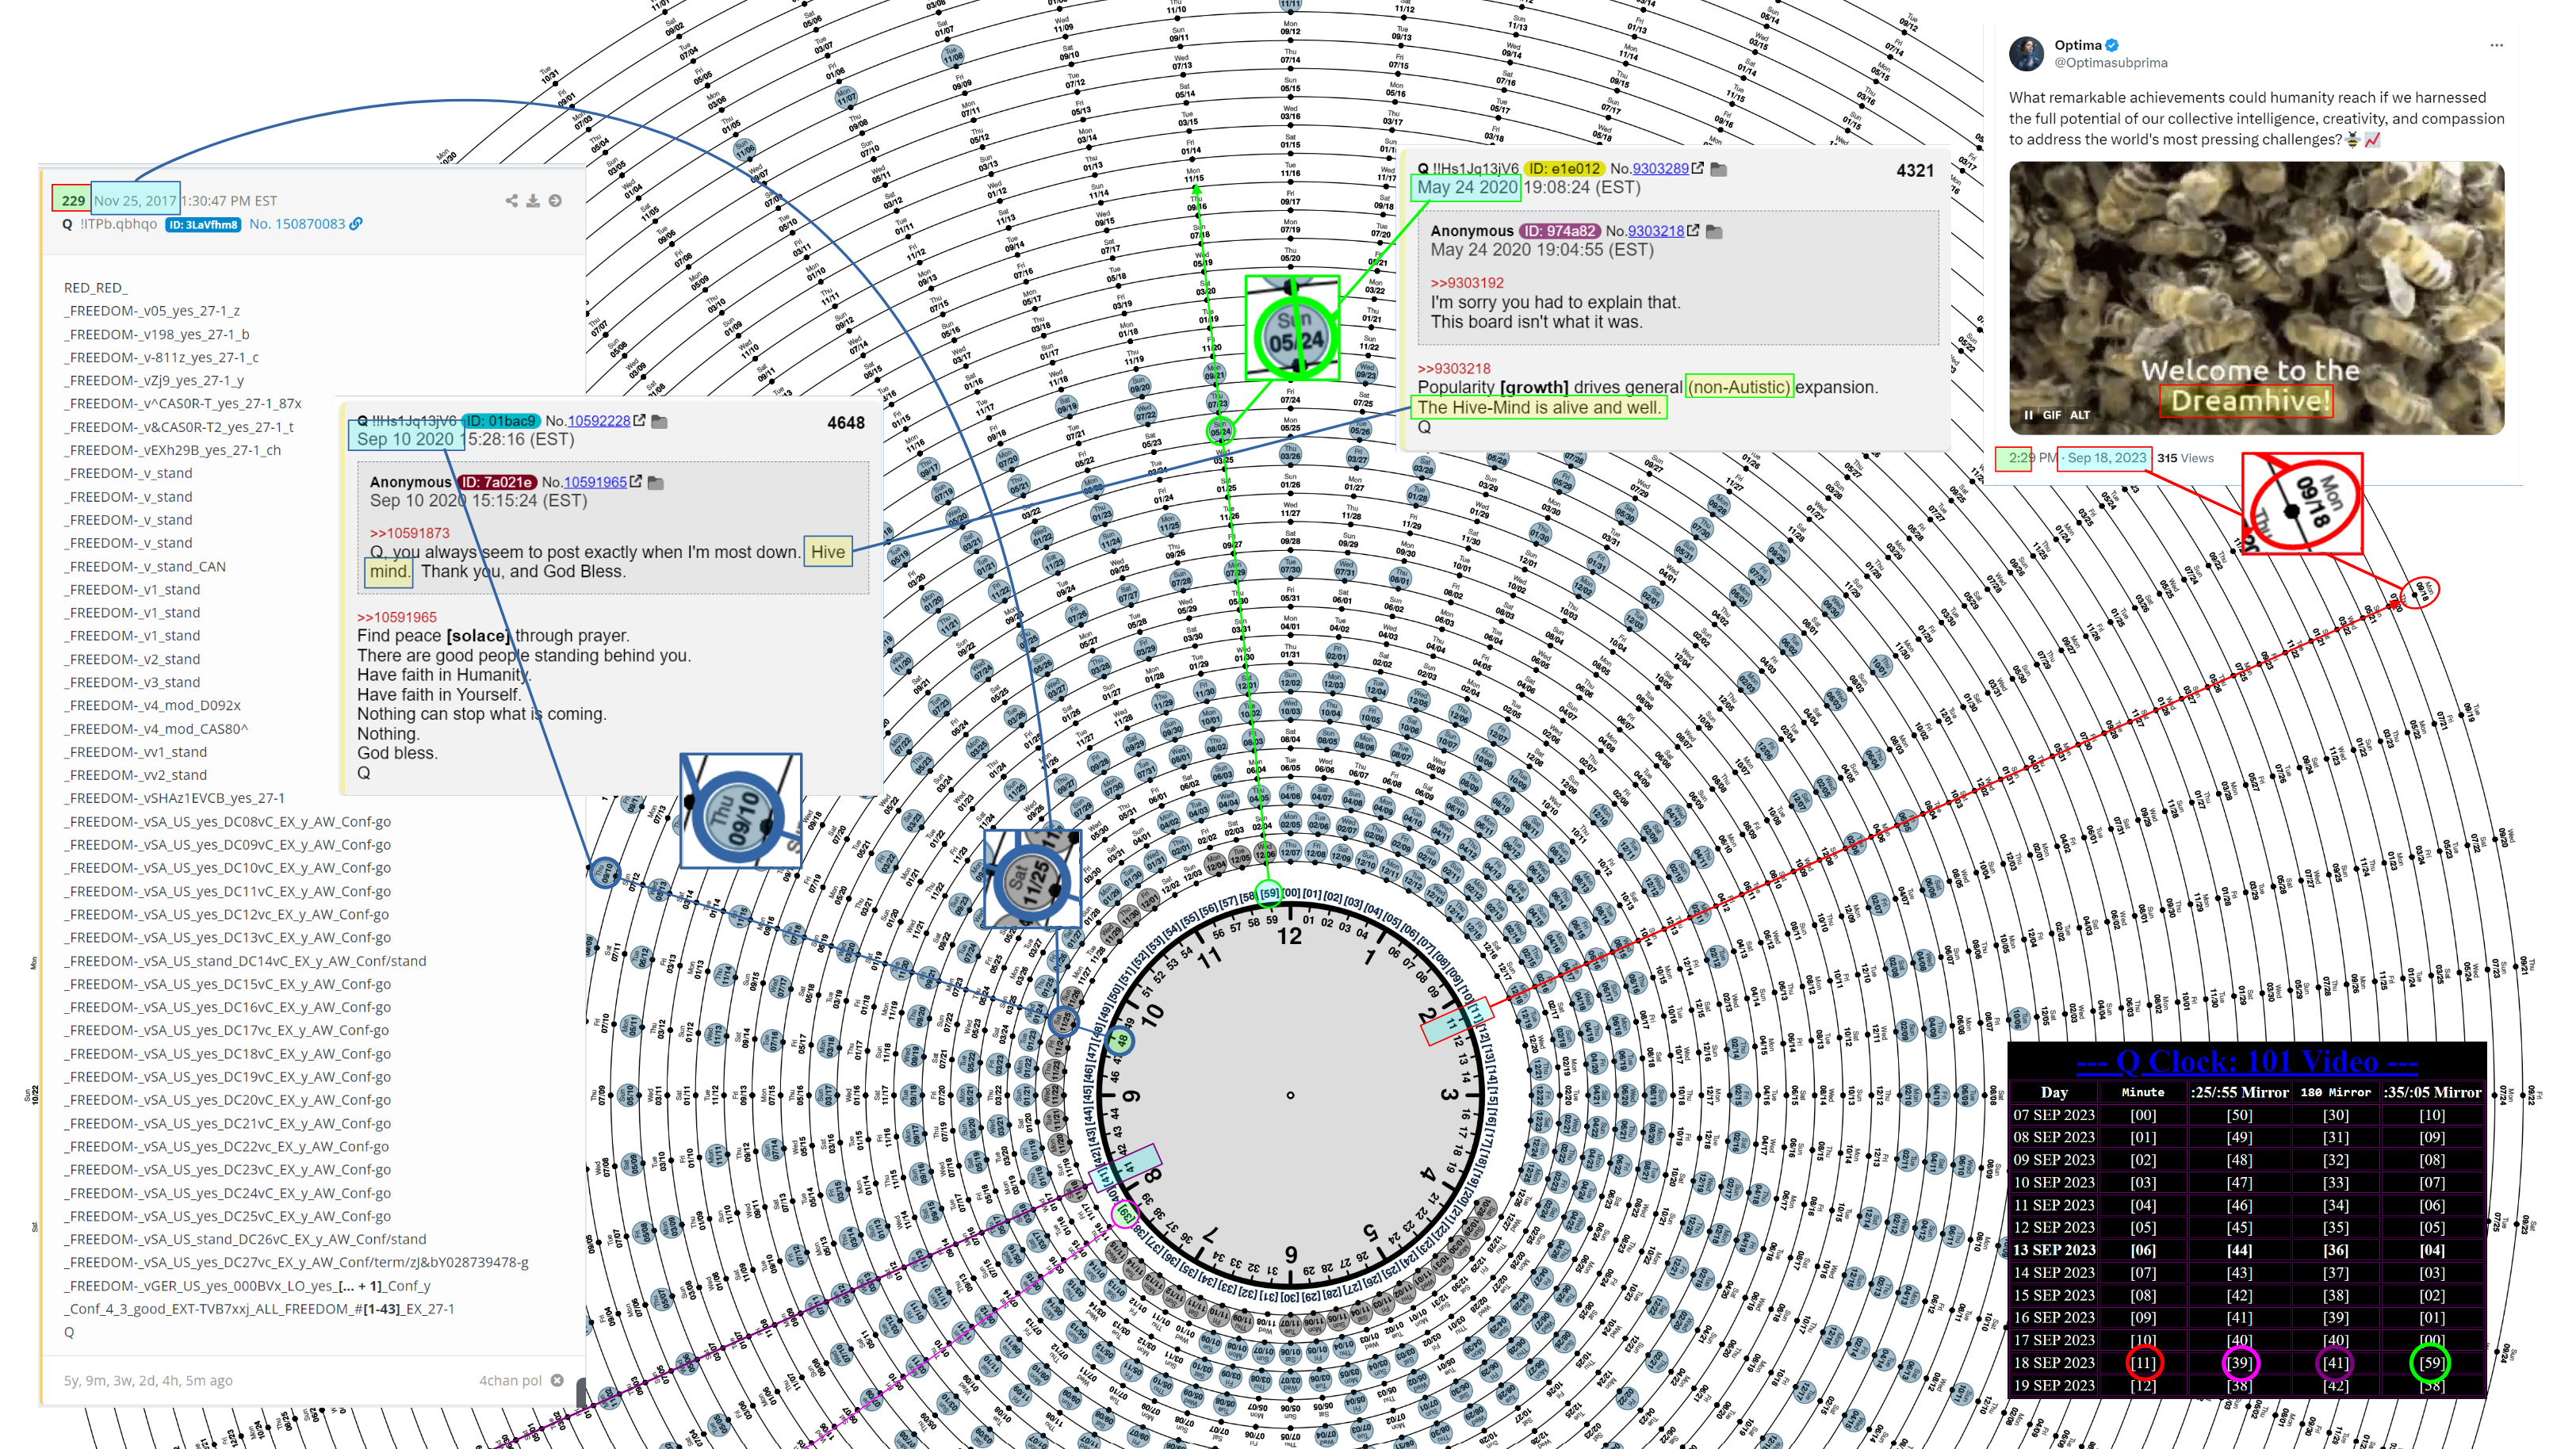Click ID: 974a82 badge

[x=1560, y=231]
